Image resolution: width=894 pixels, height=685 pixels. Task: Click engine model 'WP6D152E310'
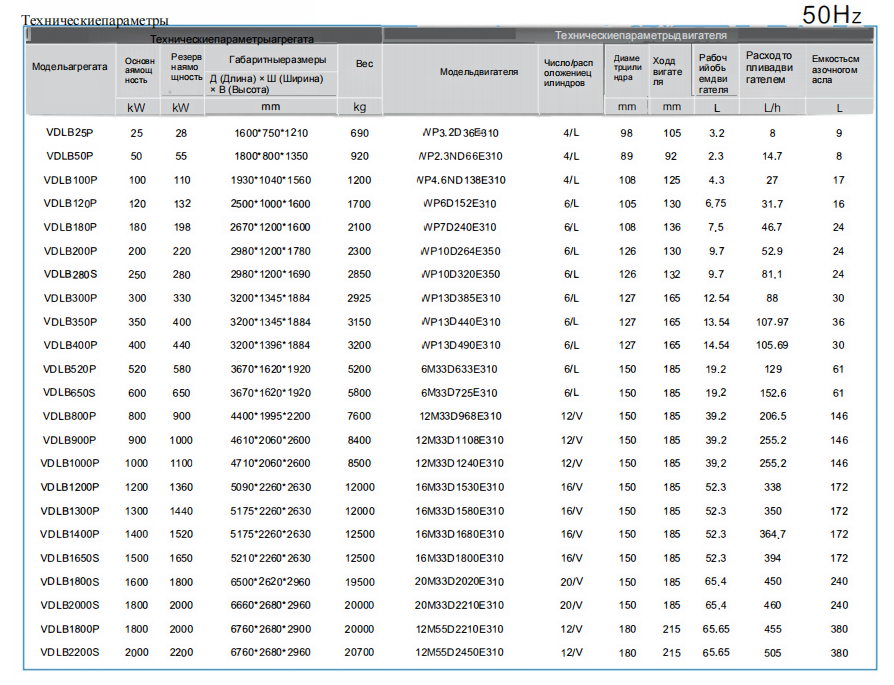click(x=460, y=204)
